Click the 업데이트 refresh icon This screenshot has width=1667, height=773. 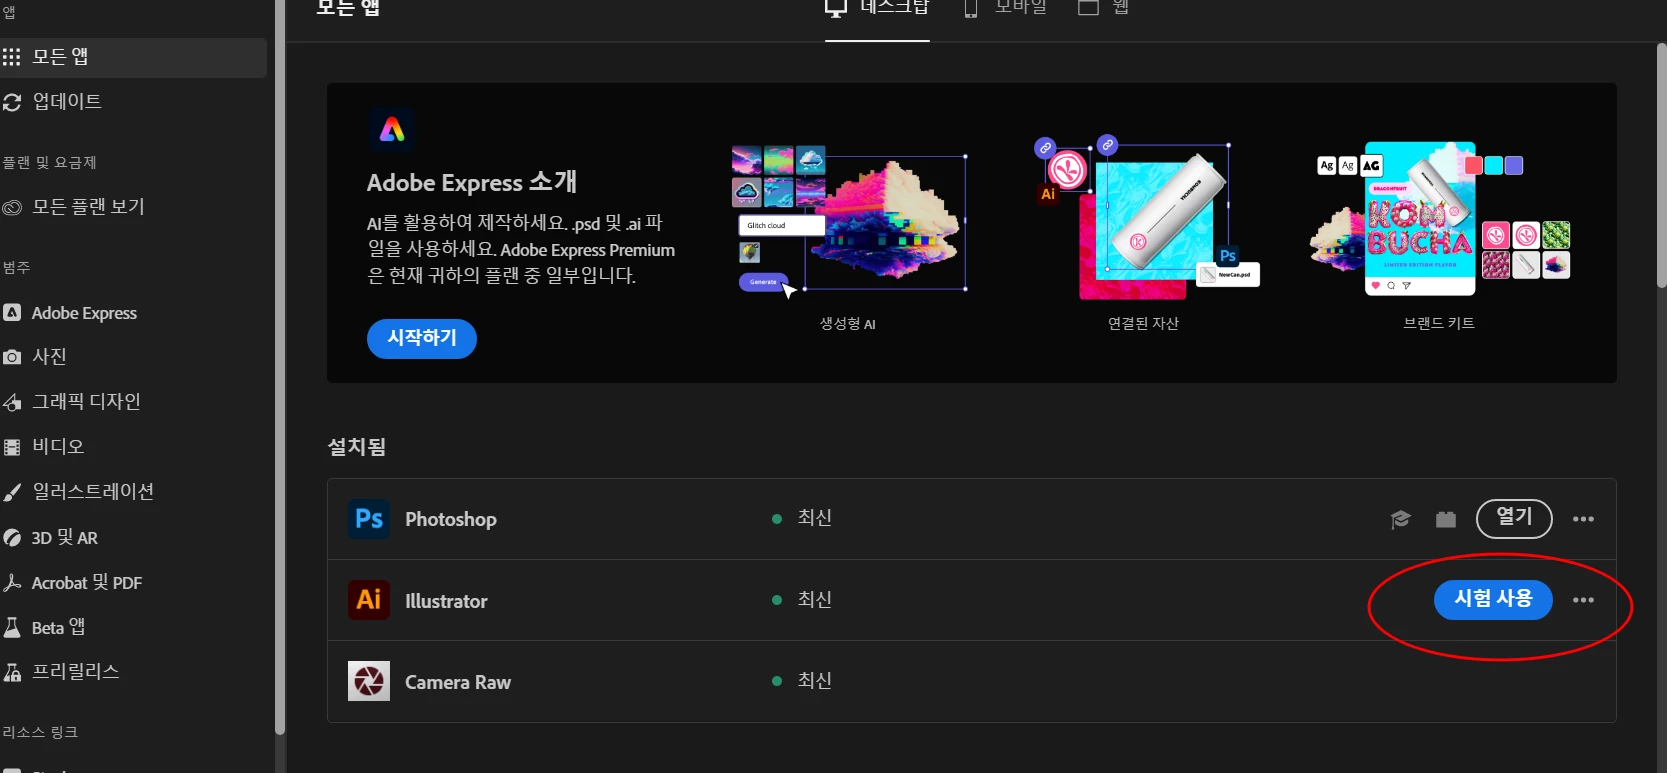point(12,102)
